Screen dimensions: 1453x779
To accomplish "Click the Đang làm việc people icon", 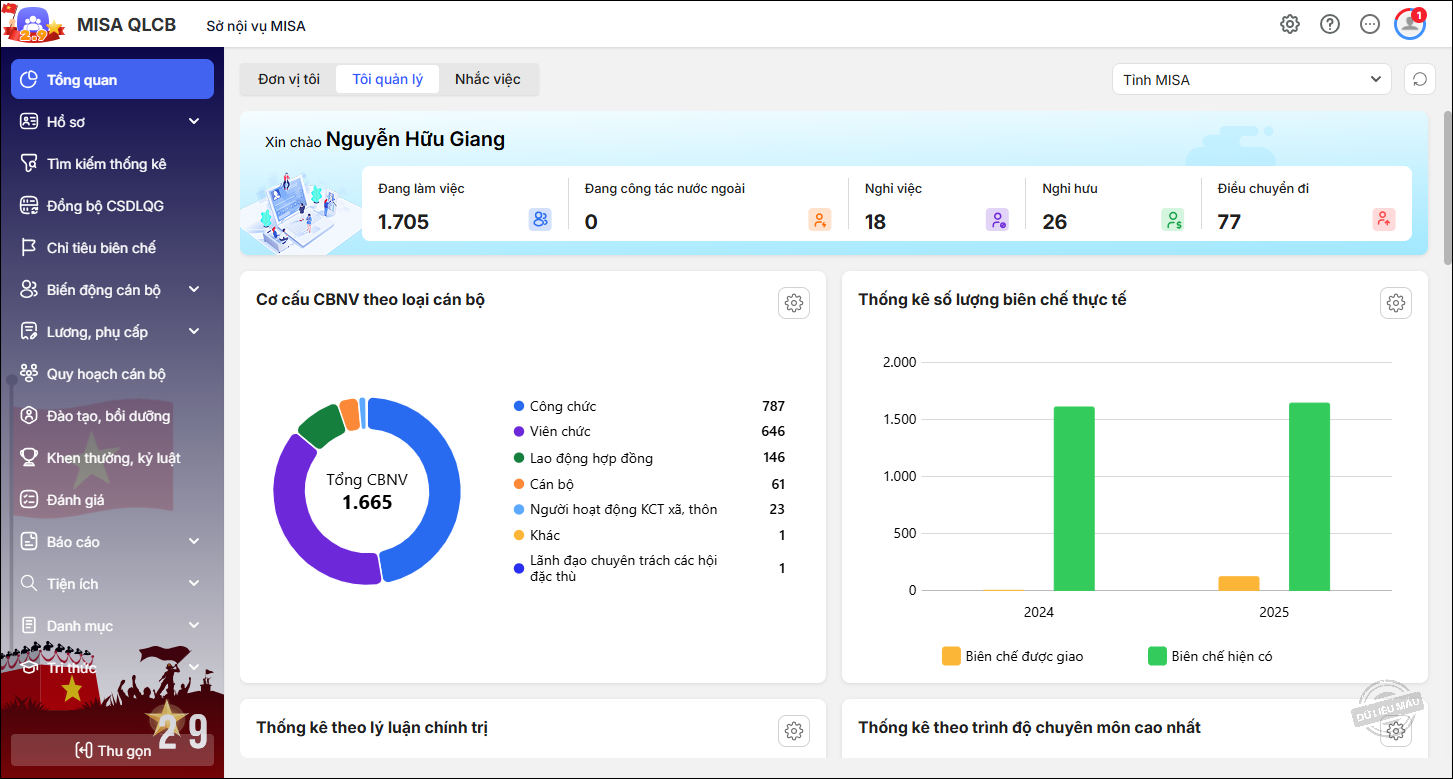I will pyautogui.click(x=540, y=220).
